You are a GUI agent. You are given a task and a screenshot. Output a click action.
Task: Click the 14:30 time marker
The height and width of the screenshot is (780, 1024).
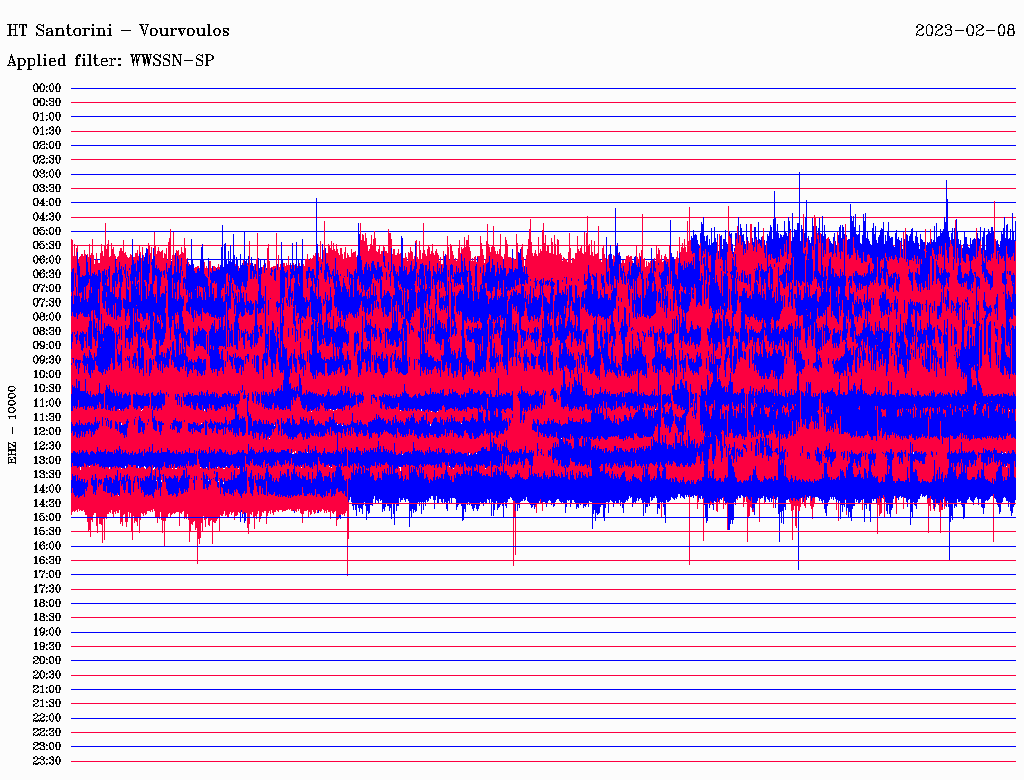47,503
